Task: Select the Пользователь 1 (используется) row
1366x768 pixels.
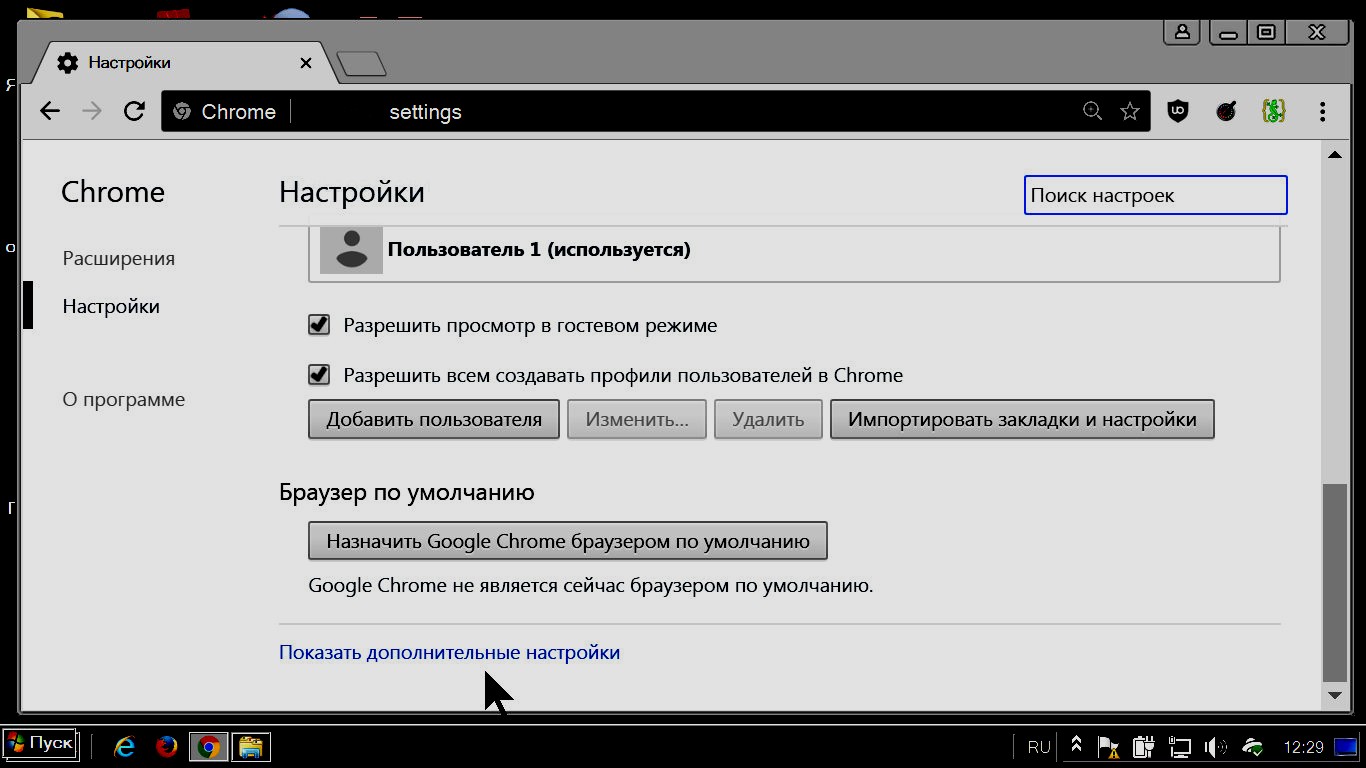Action: pyautogui.click(x=794, y=250)
